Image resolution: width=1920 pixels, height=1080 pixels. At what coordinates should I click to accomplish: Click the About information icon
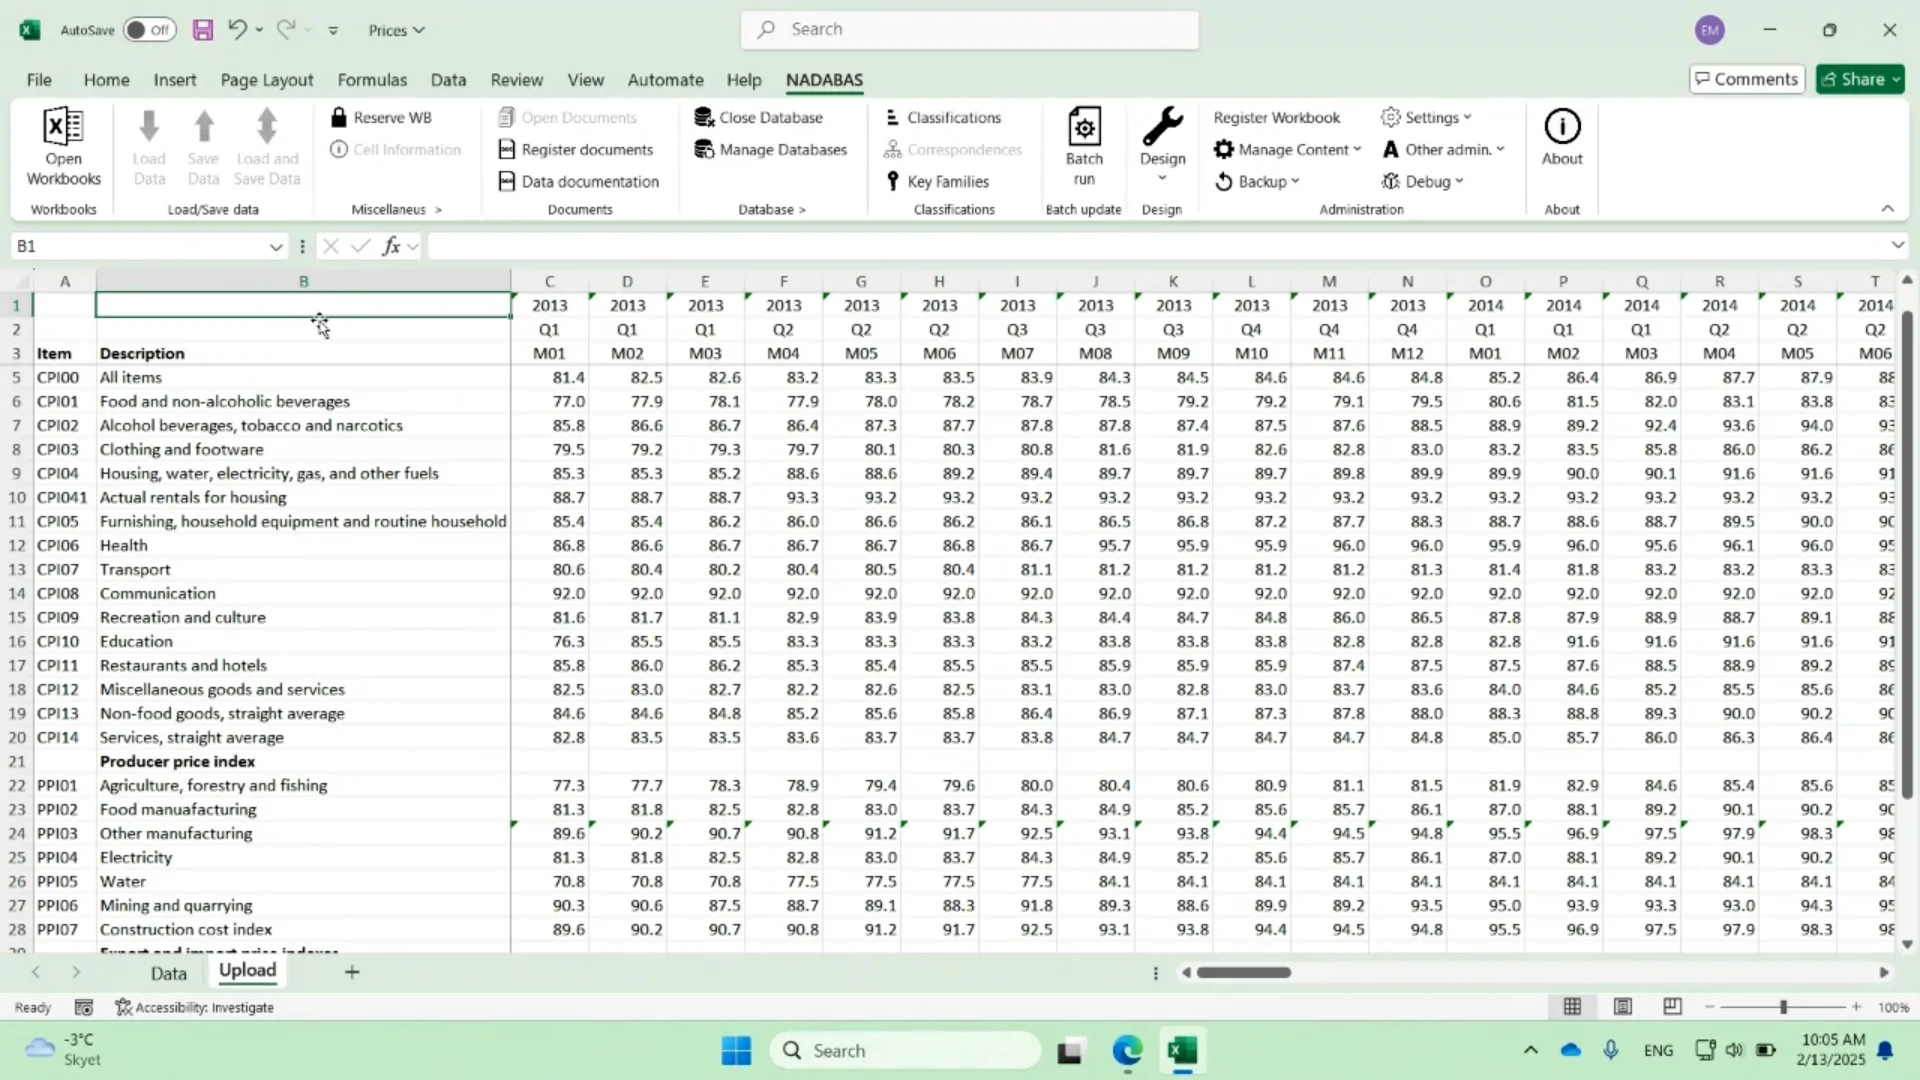(1561, 140)
